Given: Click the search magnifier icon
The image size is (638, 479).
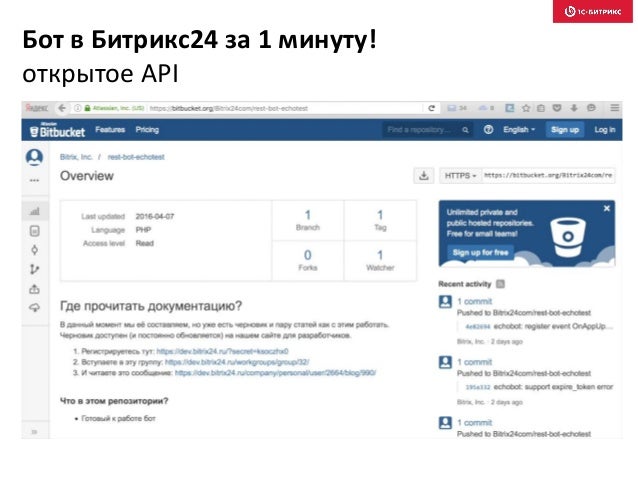Looking at the screenshot, I should [x=465, y=130].
